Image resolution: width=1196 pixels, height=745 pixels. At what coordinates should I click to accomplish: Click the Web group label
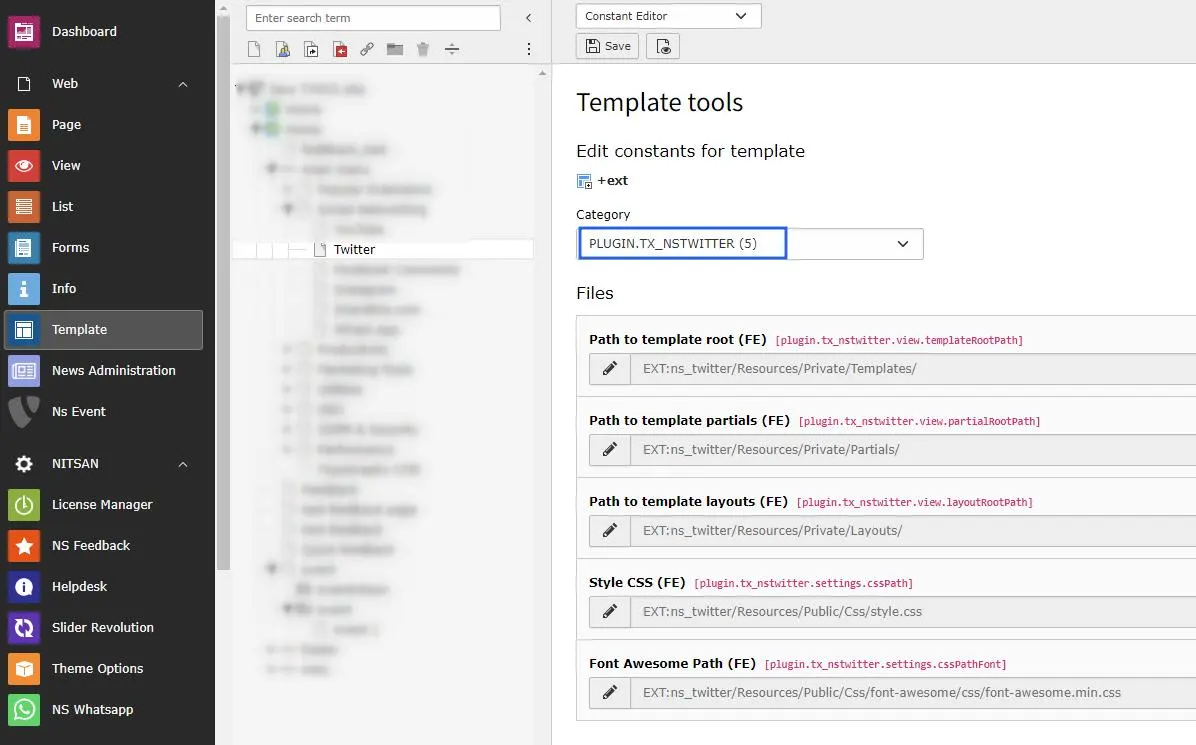click(65, 84)
